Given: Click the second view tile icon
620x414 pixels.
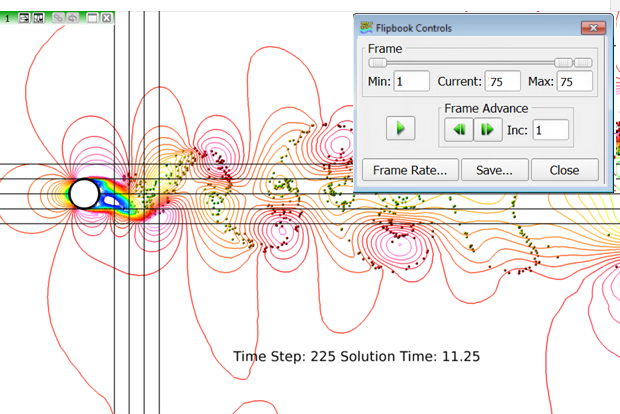Looking at the screenshot, I should point(38,18).
